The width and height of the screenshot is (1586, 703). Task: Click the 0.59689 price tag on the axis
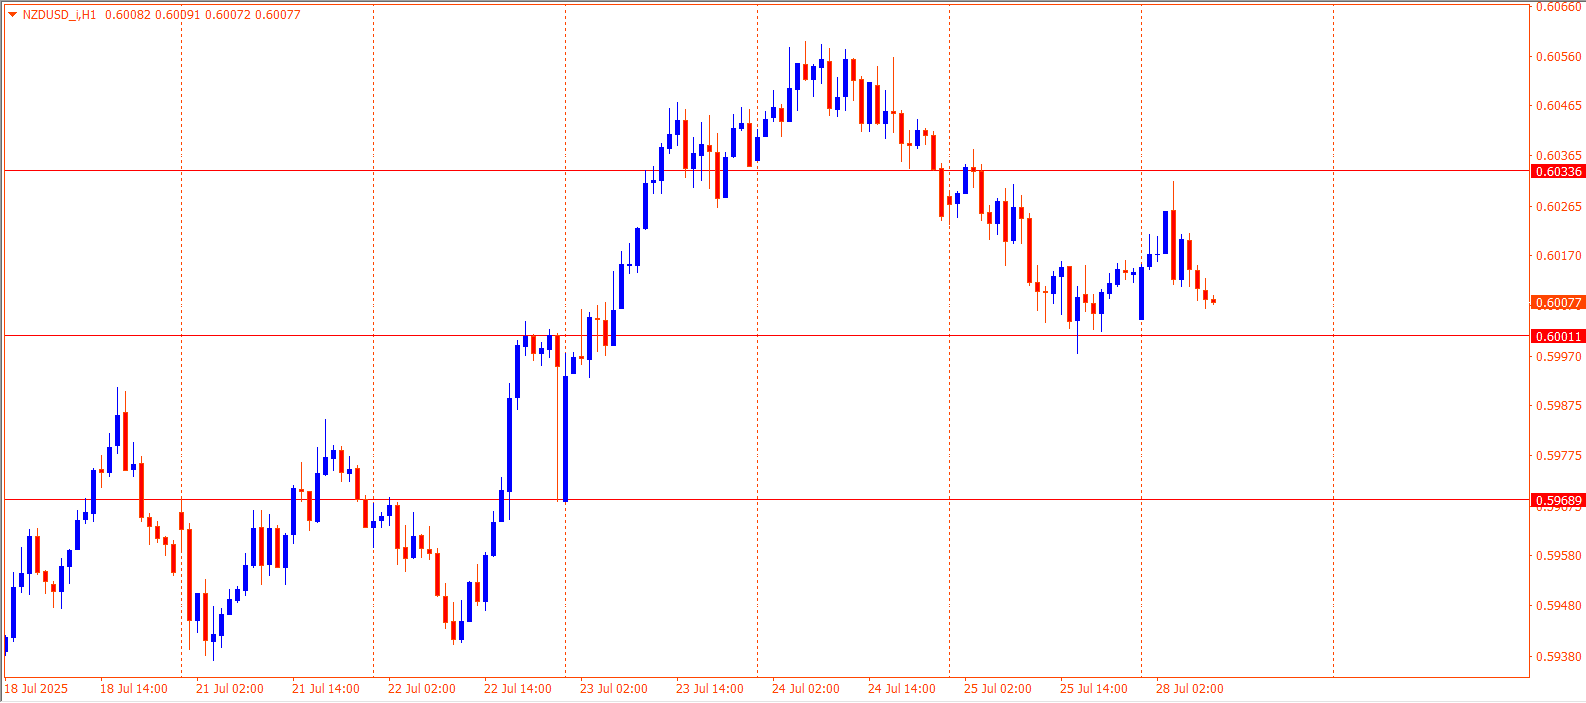(x=1558, y=500)
